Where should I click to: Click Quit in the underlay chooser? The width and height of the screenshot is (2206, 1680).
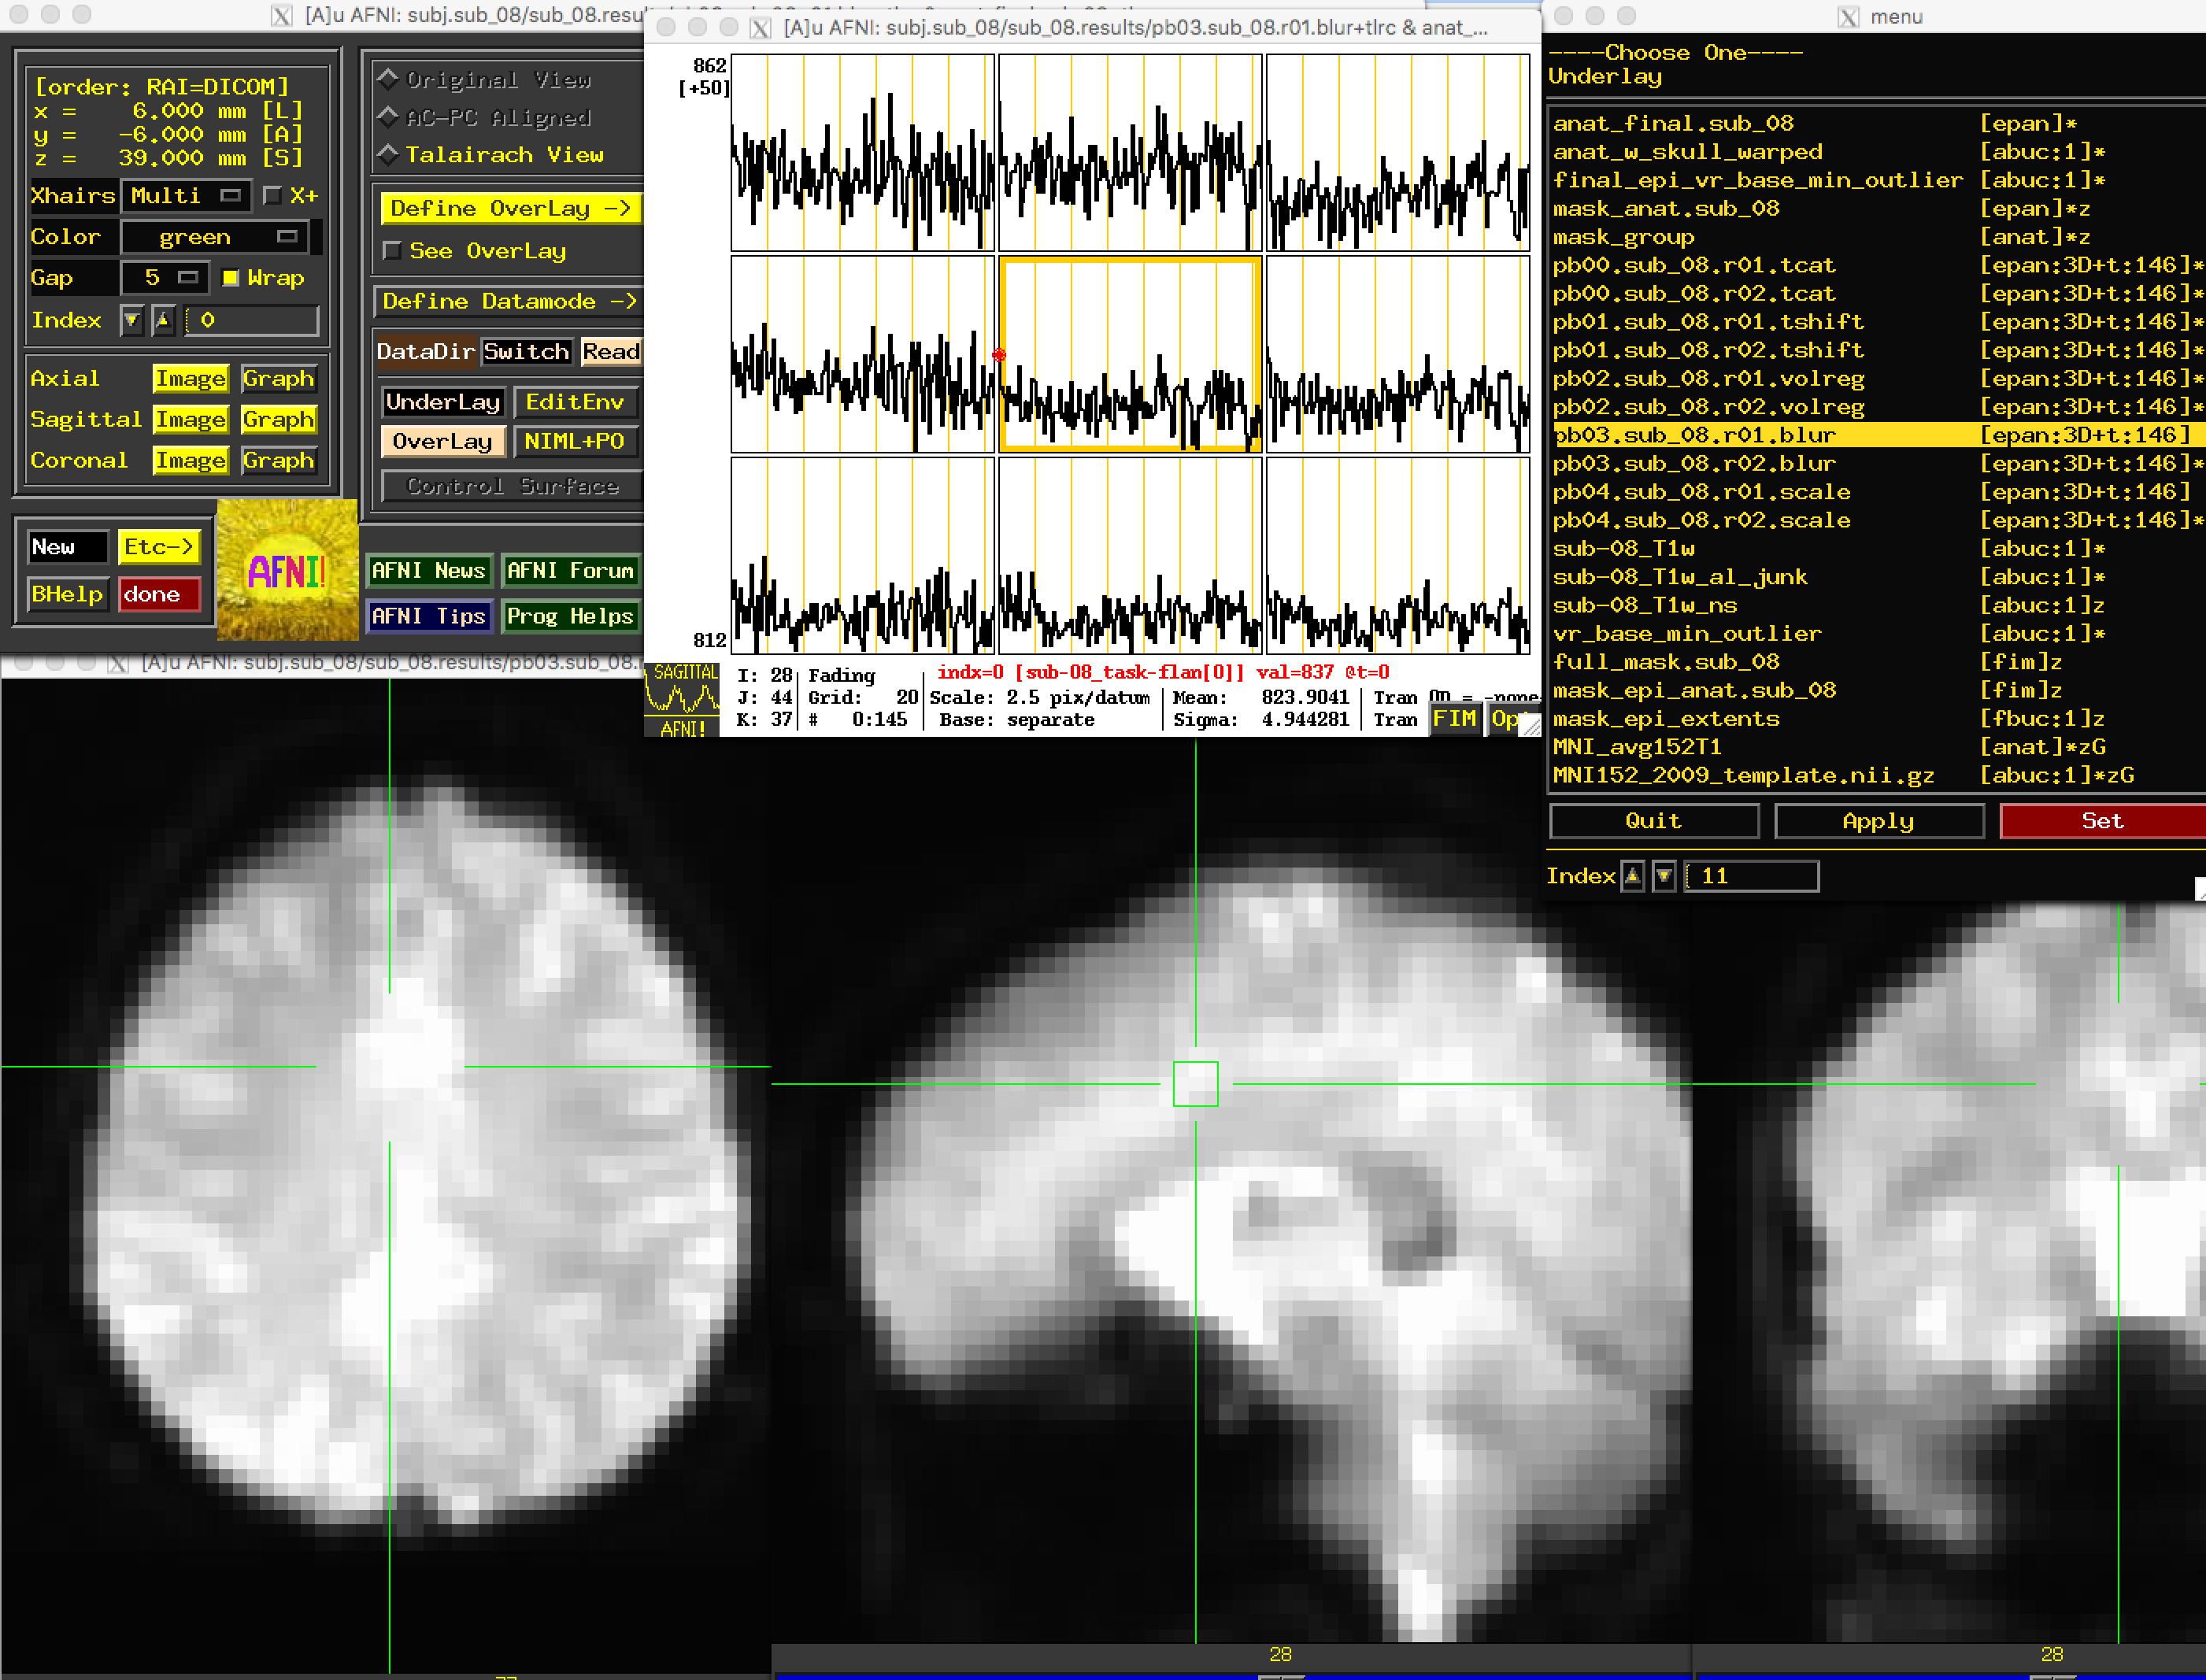(x=1654, y=821)
